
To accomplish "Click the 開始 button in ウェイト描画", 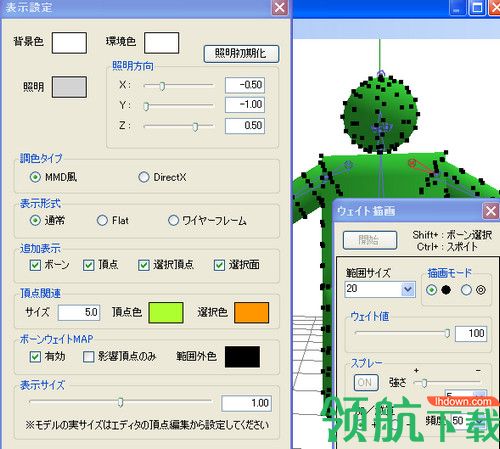I will 370,240.
